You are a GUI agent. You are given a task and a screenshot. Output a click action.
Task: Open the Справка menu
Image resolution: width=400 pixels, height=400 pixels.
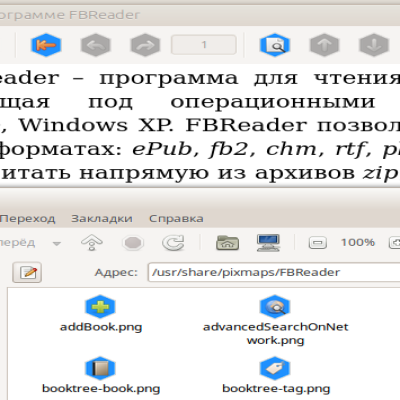pyautogui.click(x=176, y=219)
